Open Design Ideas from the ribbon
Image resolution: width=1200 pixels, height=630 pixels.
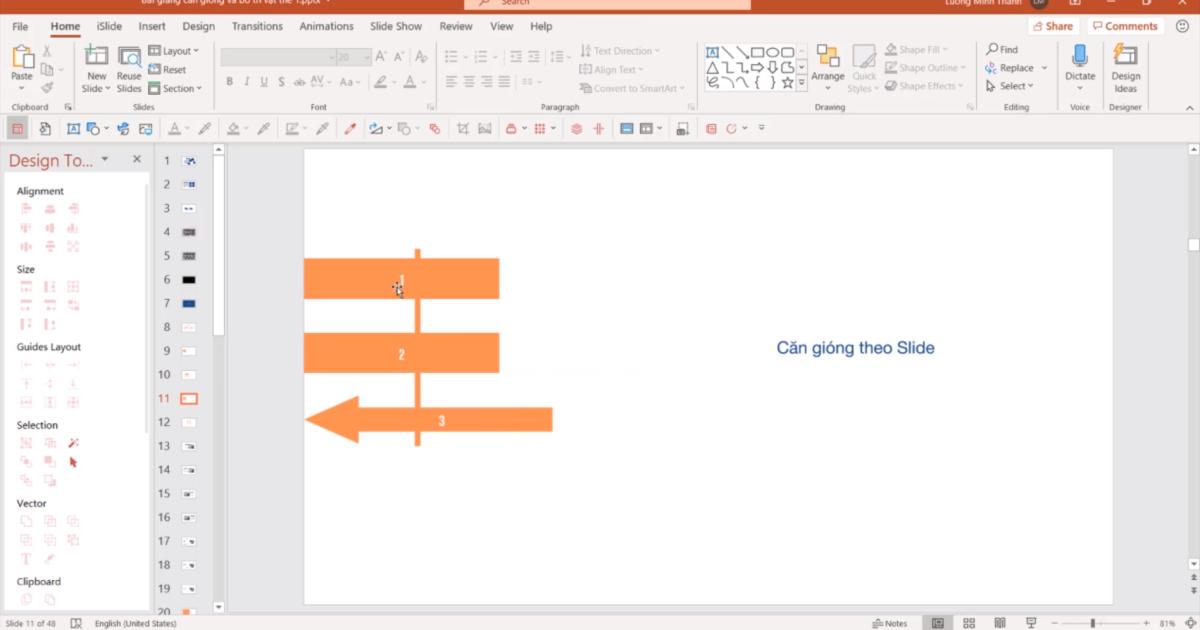click(1125, 69)
